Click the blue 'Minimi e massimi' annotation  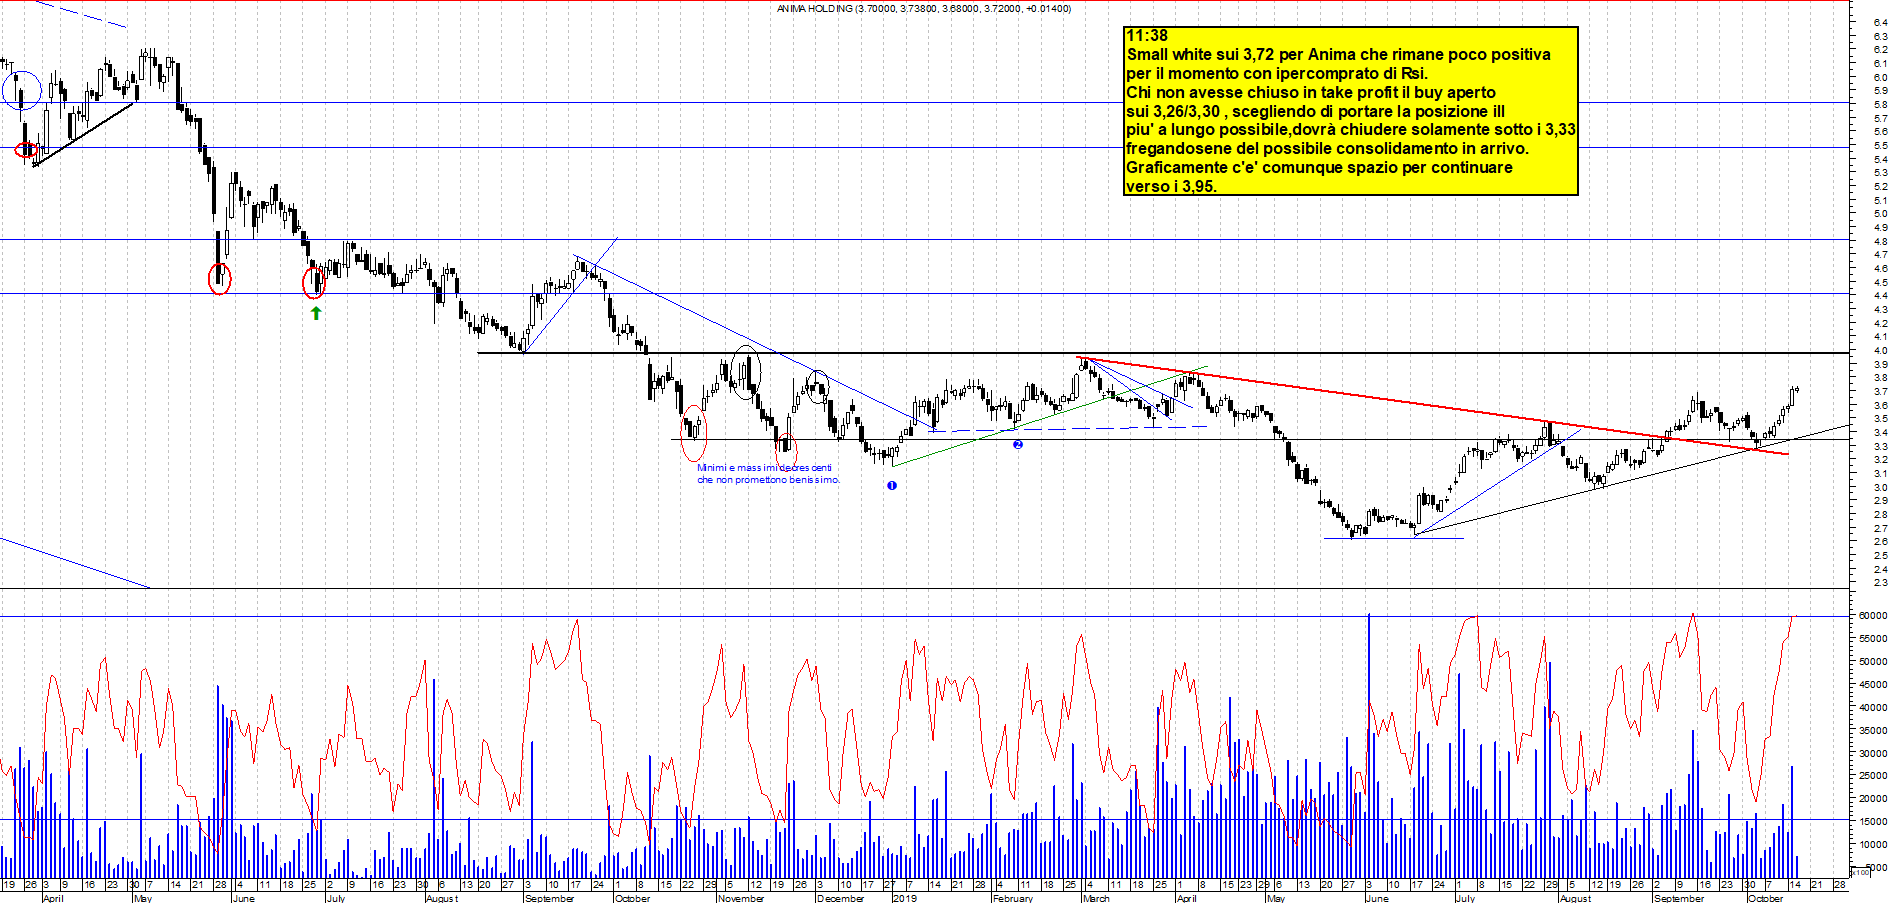tap(768, 473)
